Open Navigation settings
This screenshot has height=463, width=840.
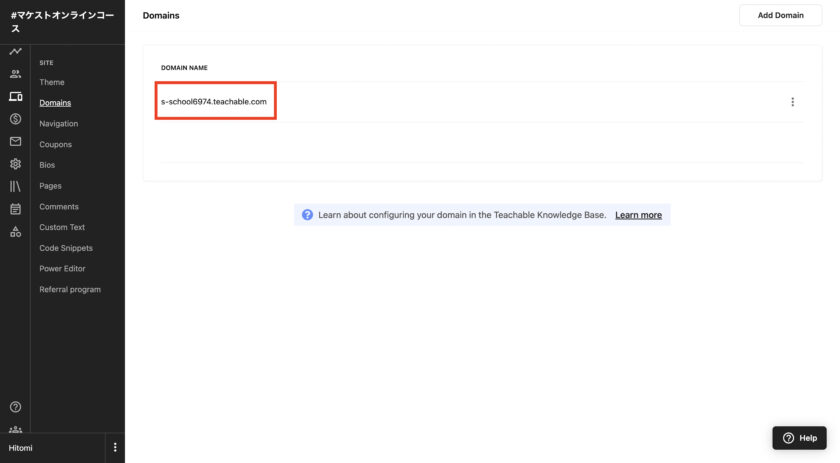(x=58, y=124)
